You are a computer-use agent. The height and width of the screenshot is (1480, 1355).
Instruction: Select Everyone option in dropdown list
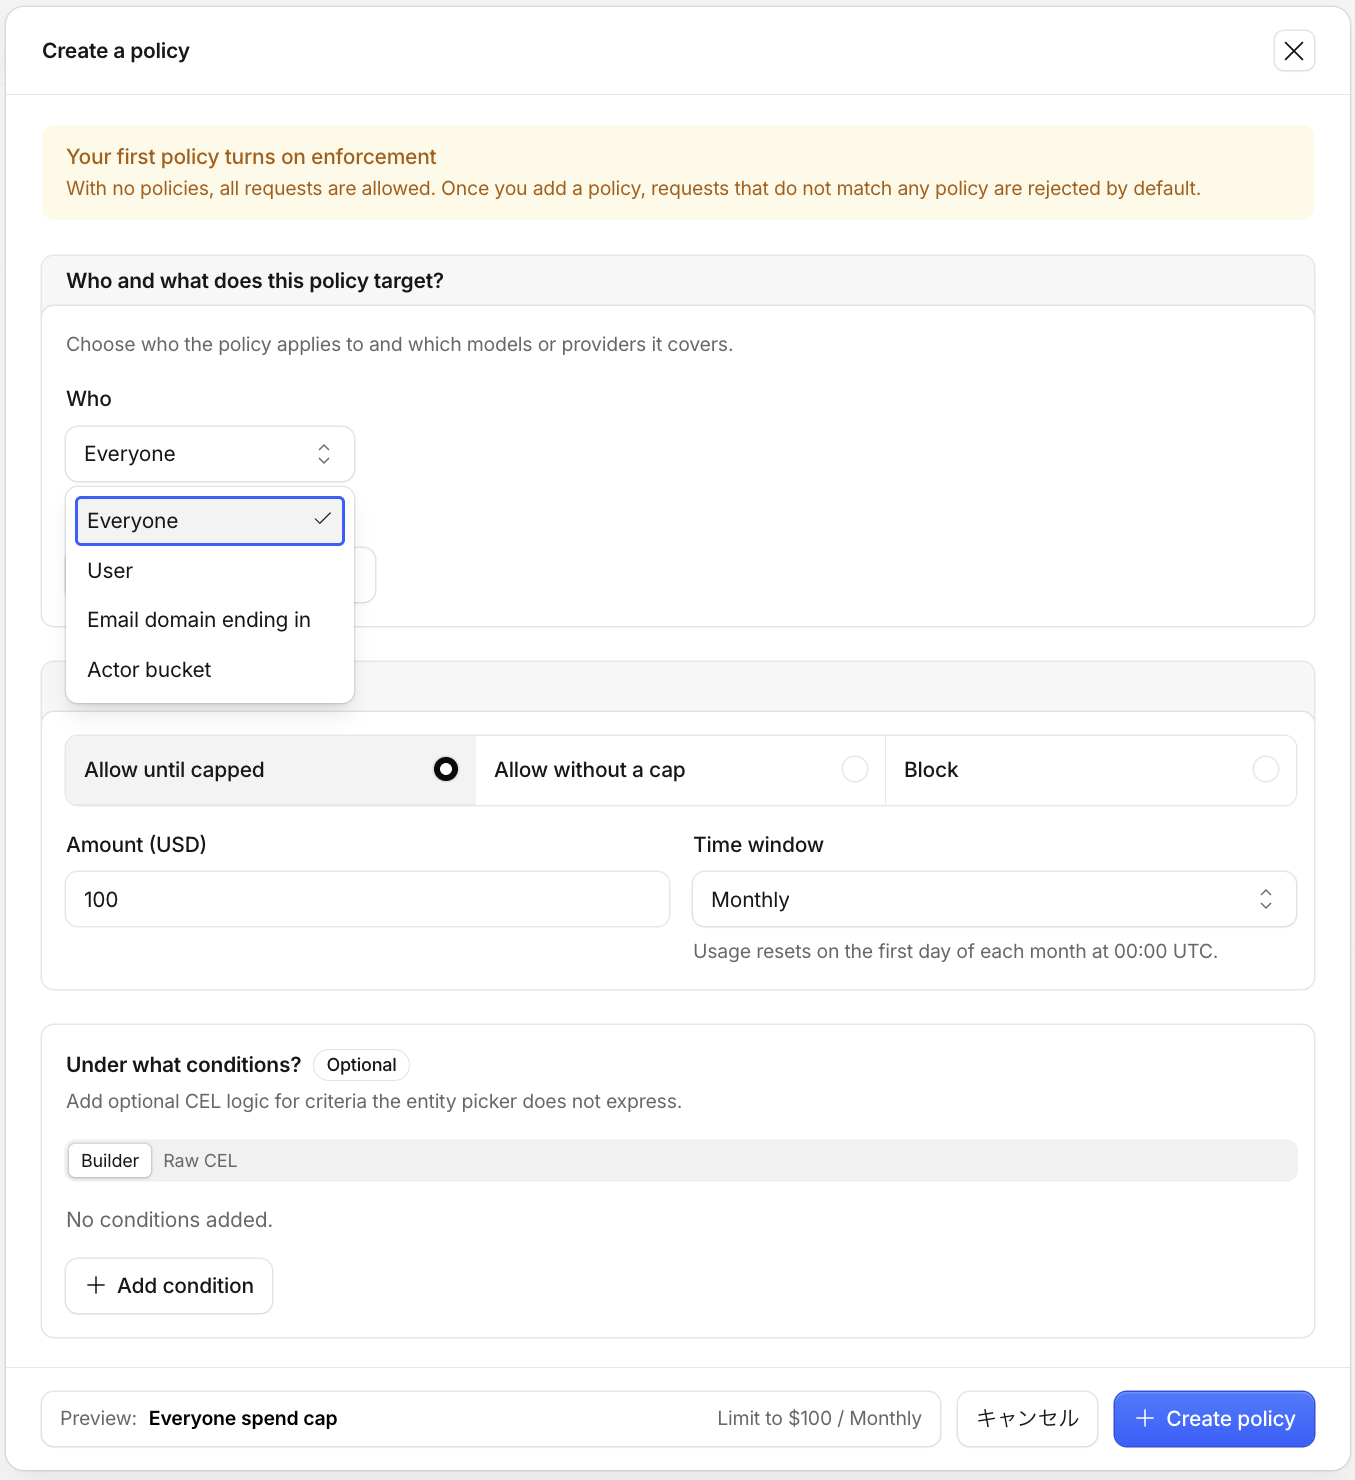210,521
